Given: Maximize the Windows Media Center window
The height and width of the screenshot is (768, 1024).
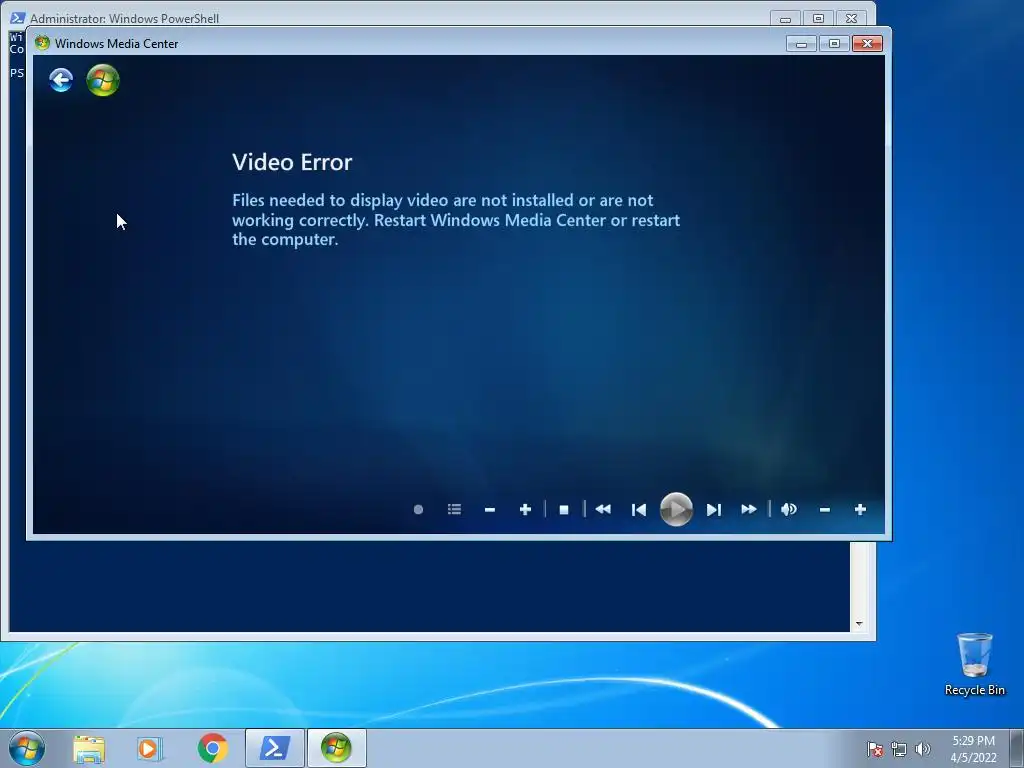Looking at the screenshot, I should [834, 44].
